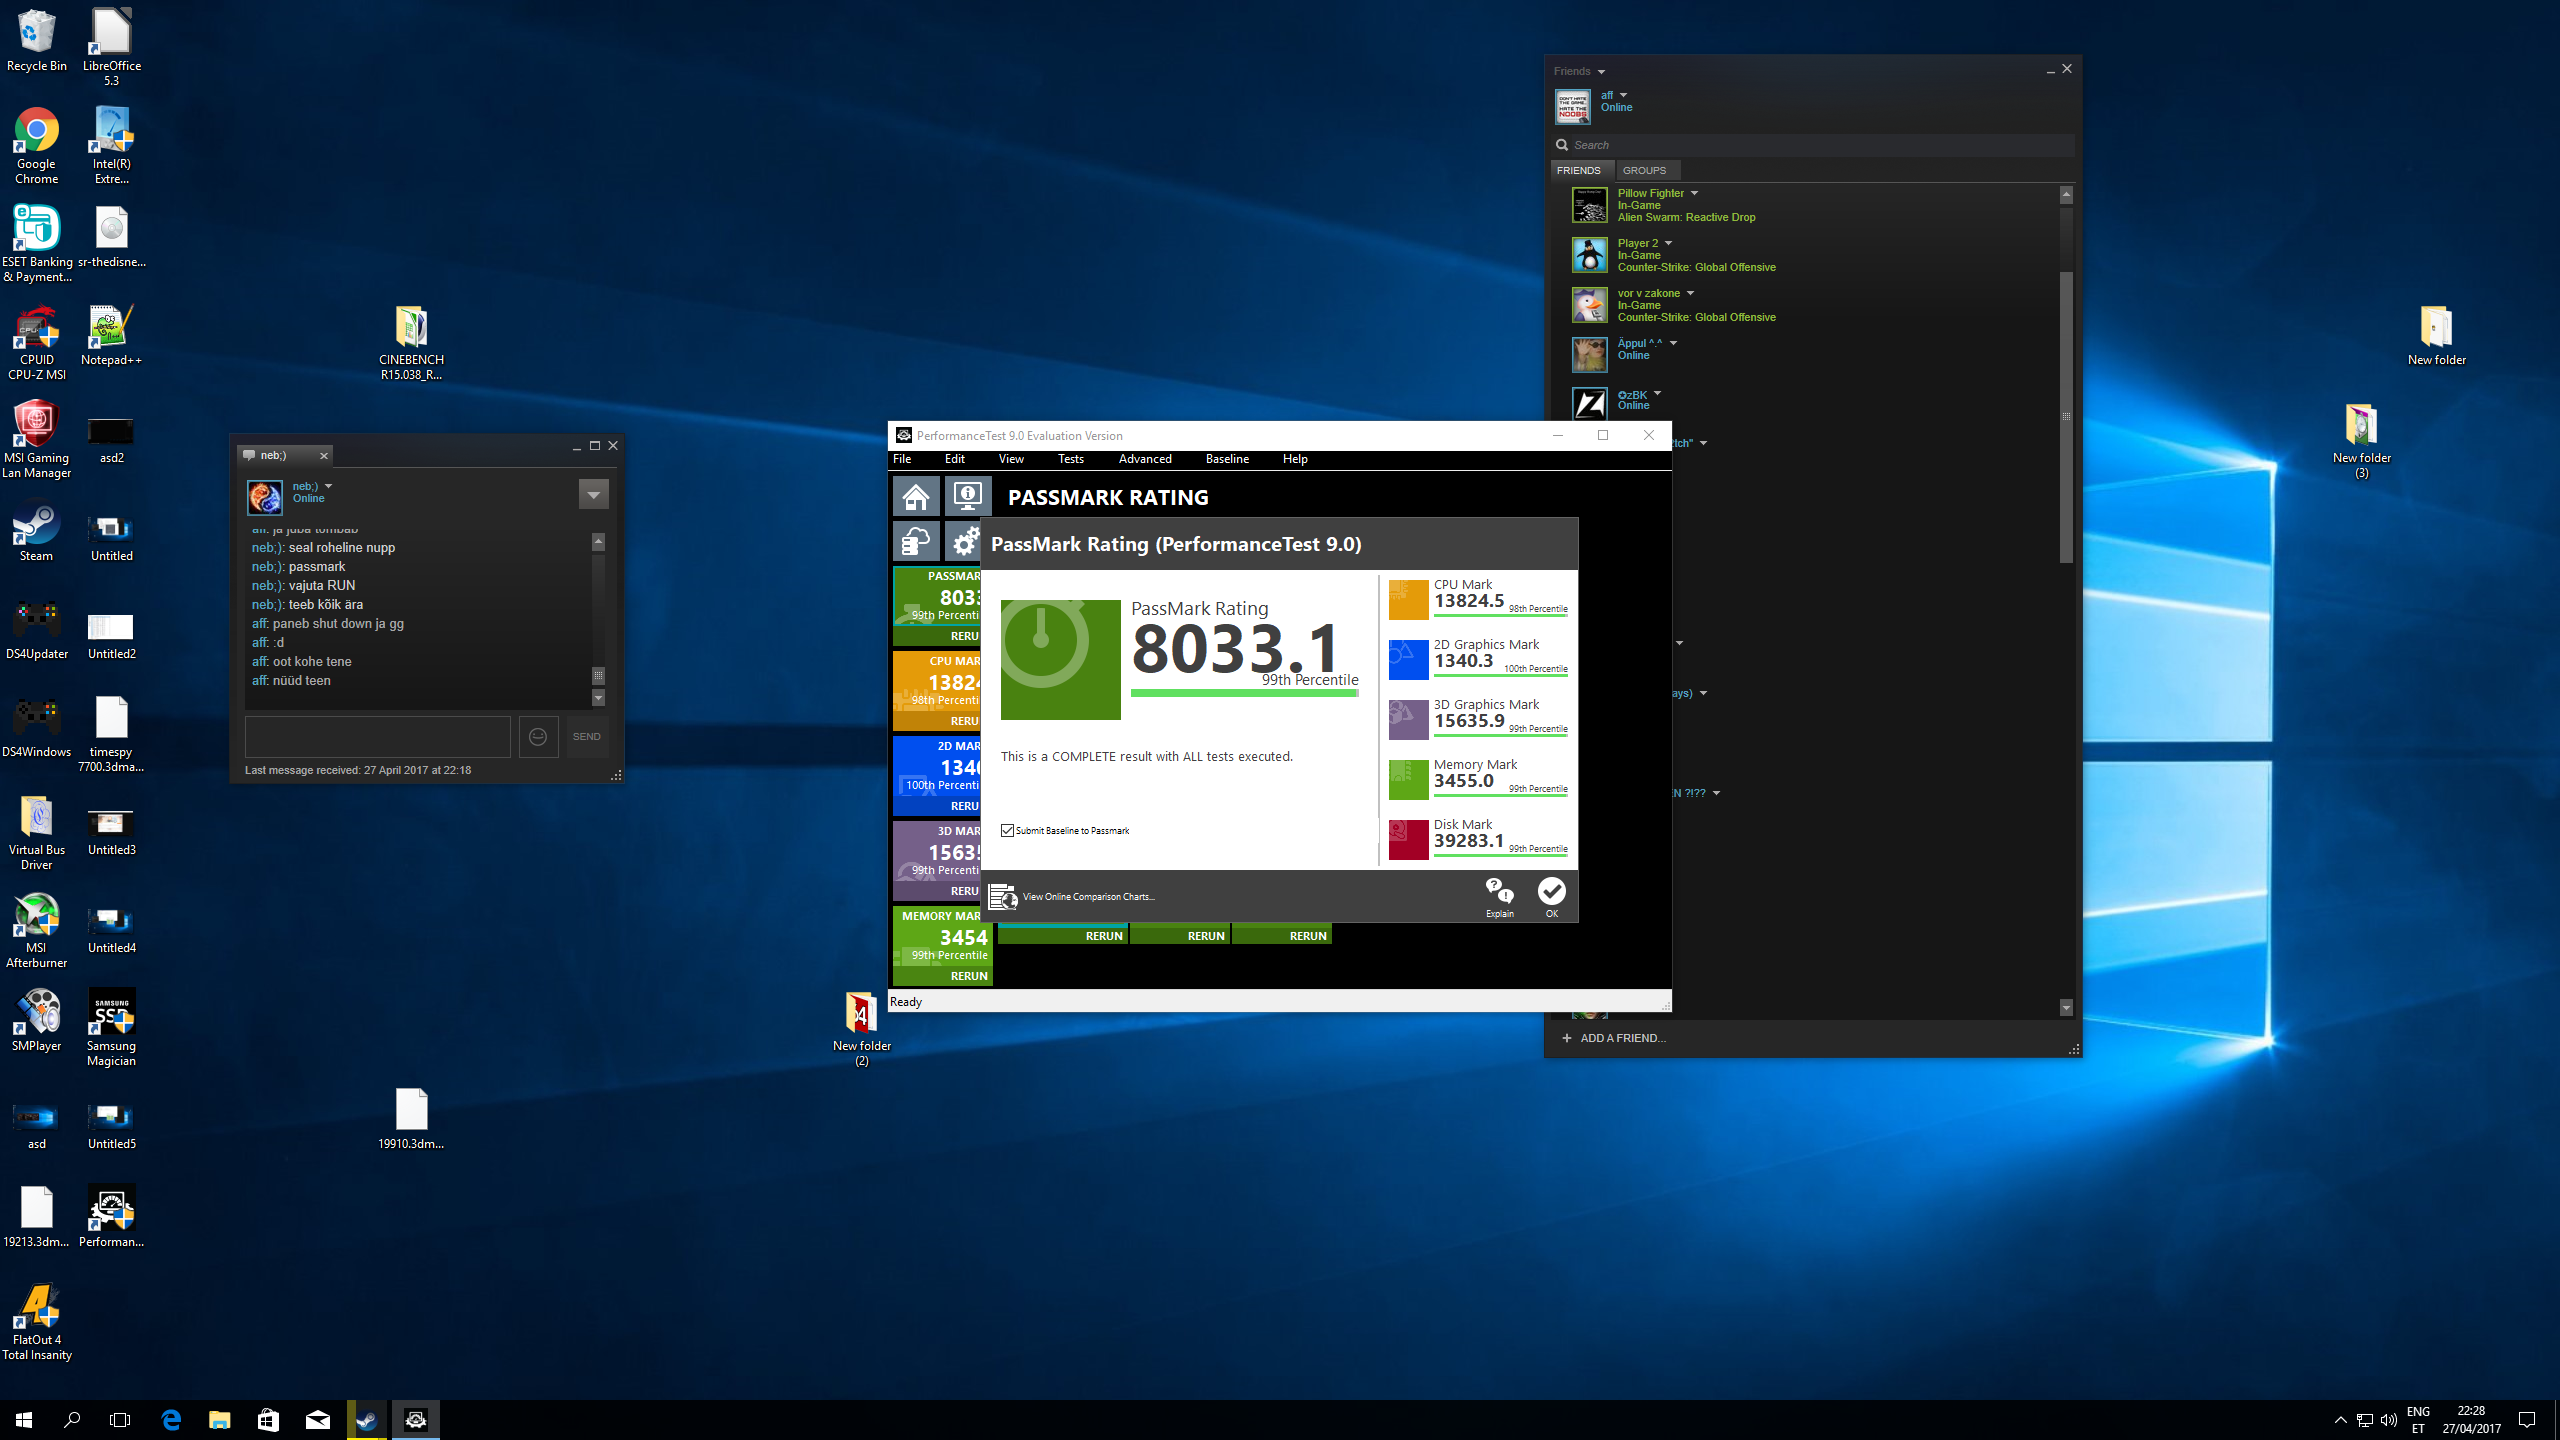Click the Steam icon on the taskbar
This screenshot has width=2560, height=1440.
tap(367, 1419)
